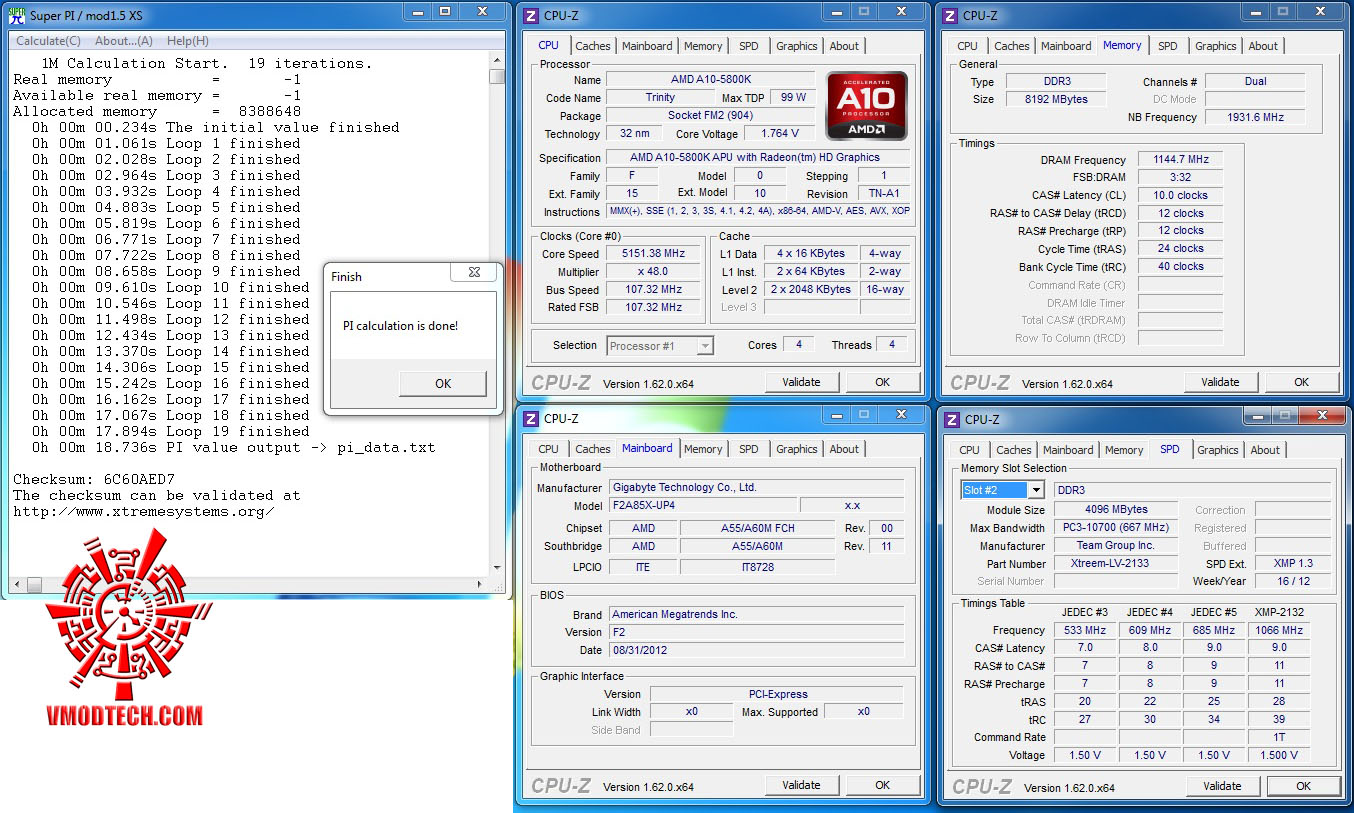Click the Super PI title bar icon
This screenshot has width=1354, height=813.
coord(16,15)
